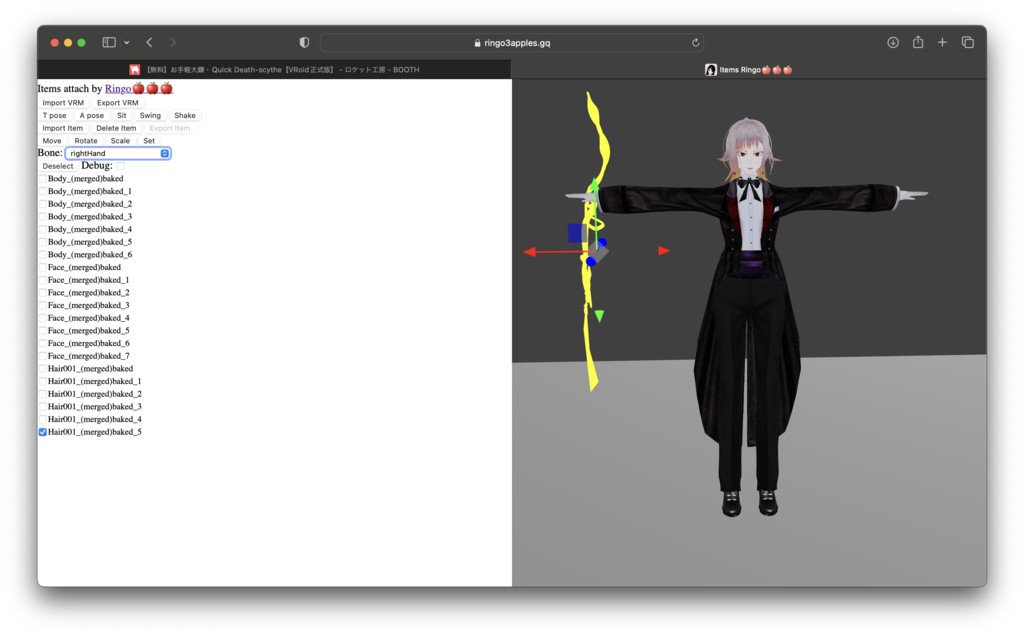Show downloads via the download icon
The width and height of the screenshot is (1024, 636).
(893, 42)
